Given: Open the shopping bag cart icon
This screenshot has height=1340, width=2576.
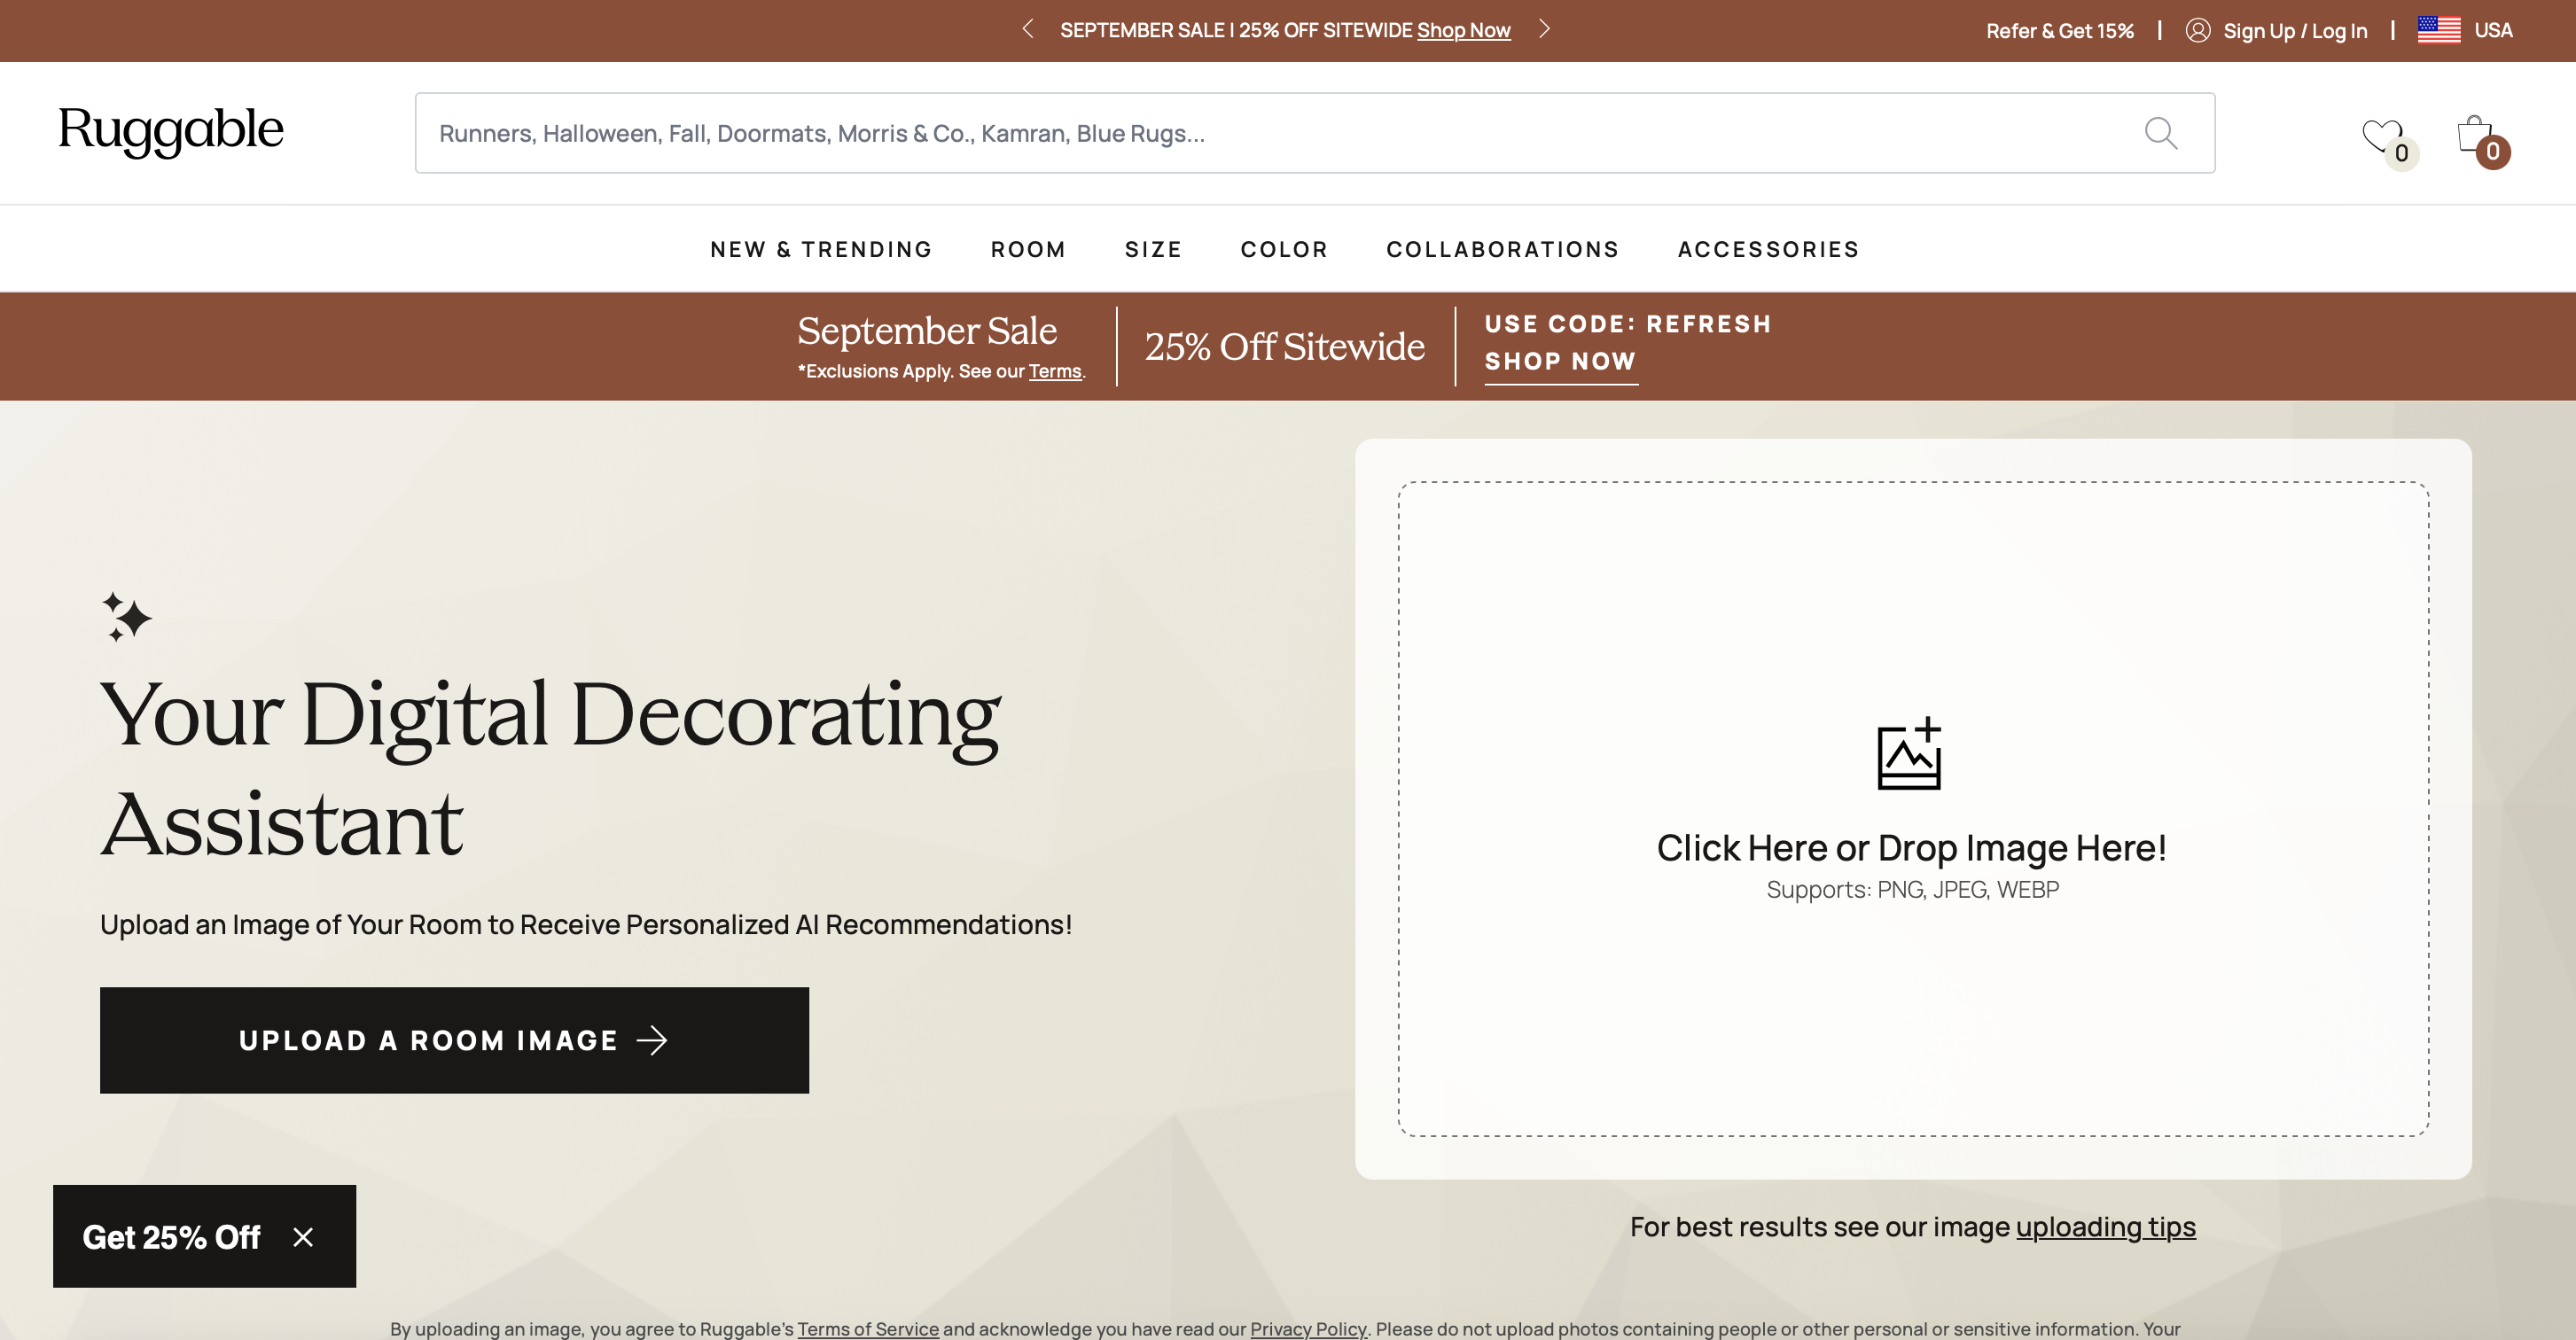Looking at the screenshot, I should [x=2474, y=134].
